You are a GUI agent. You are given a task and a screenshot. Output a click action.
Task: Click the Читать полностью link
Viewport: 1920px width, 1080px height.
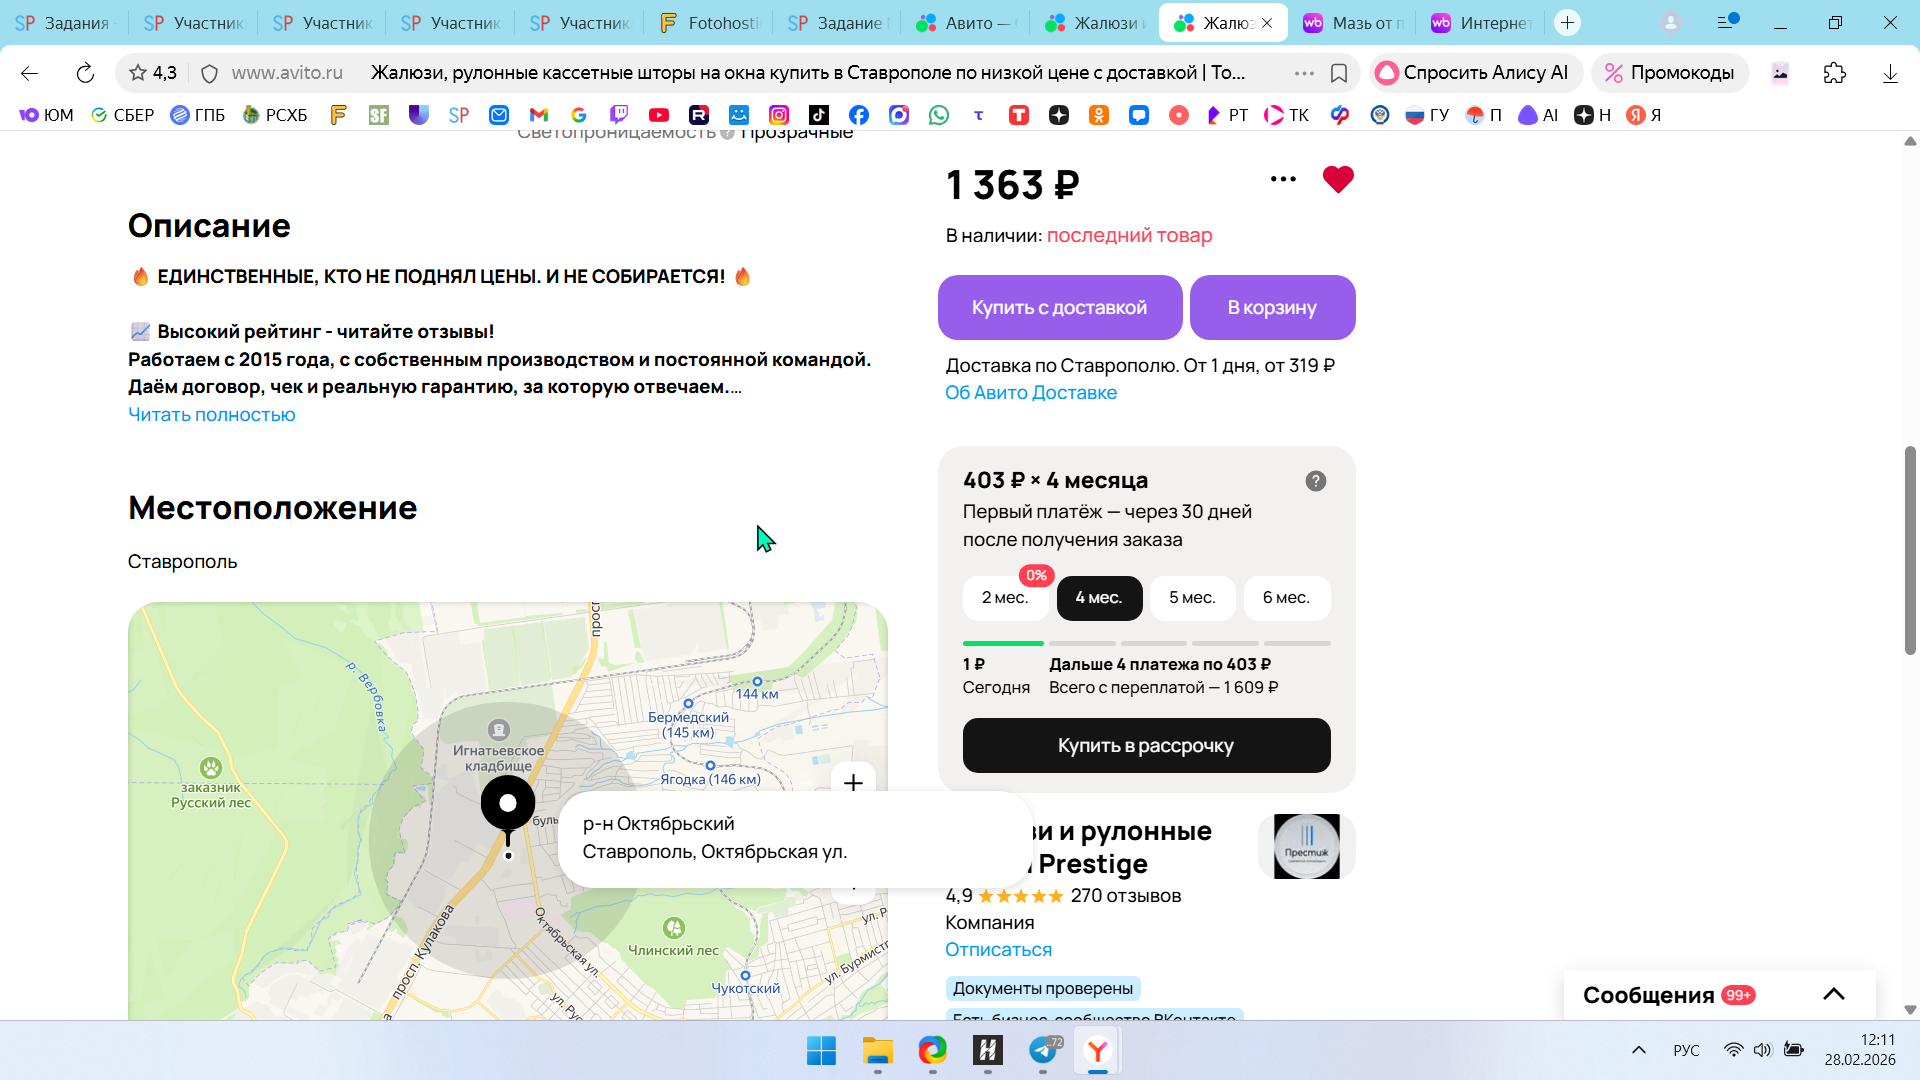coord(211,415)
